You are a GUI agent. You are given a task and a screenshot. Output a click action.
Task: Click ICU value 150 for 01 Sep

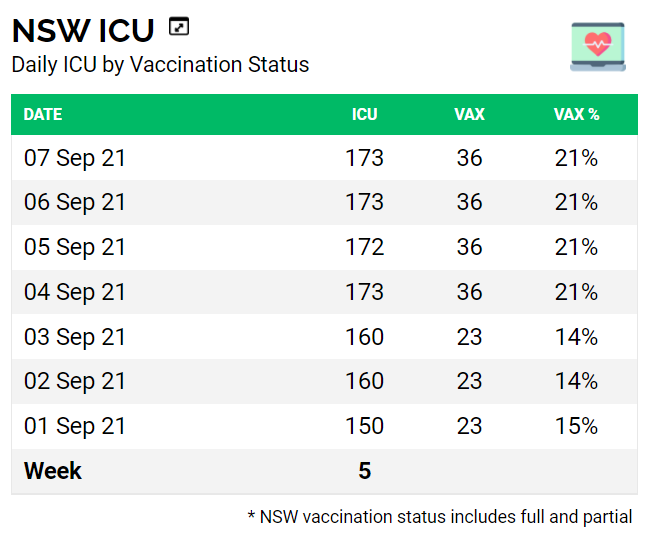coord(364,426)
